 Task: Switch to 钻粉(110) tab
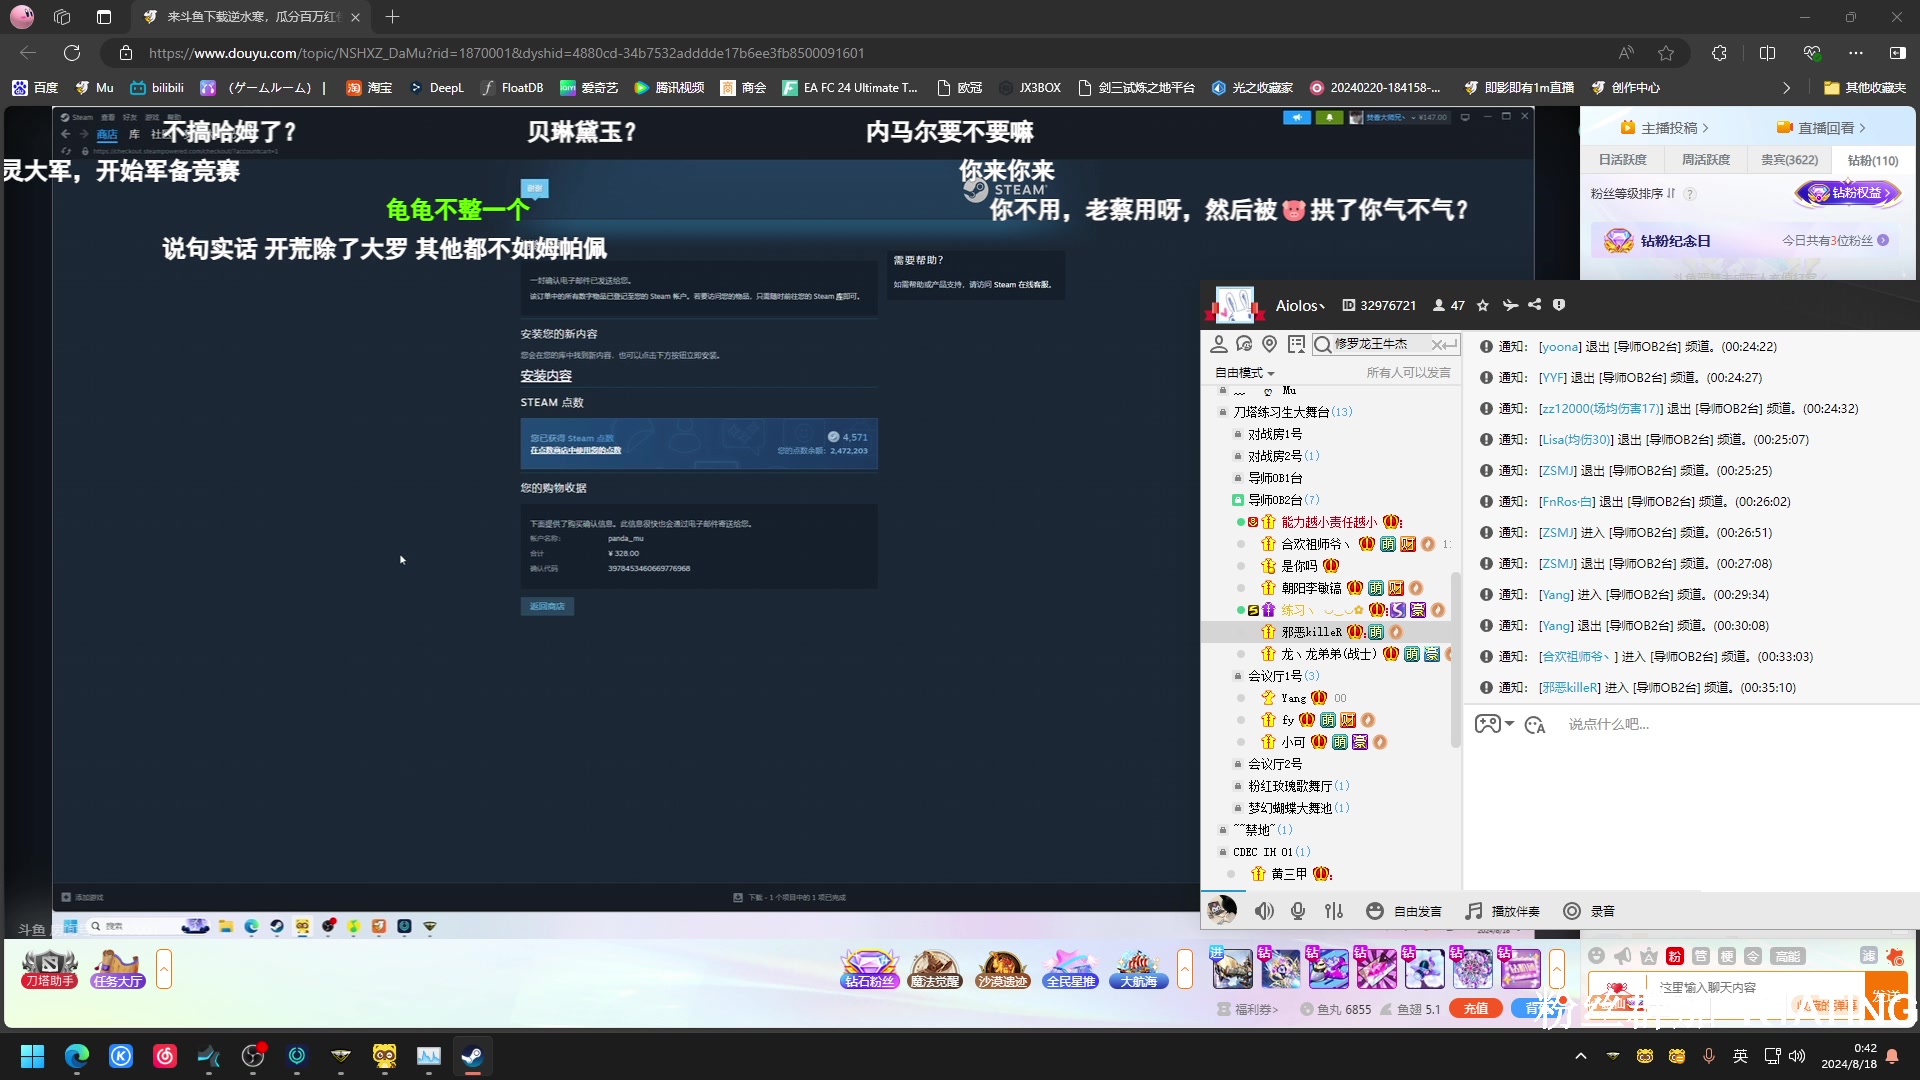1873,160
